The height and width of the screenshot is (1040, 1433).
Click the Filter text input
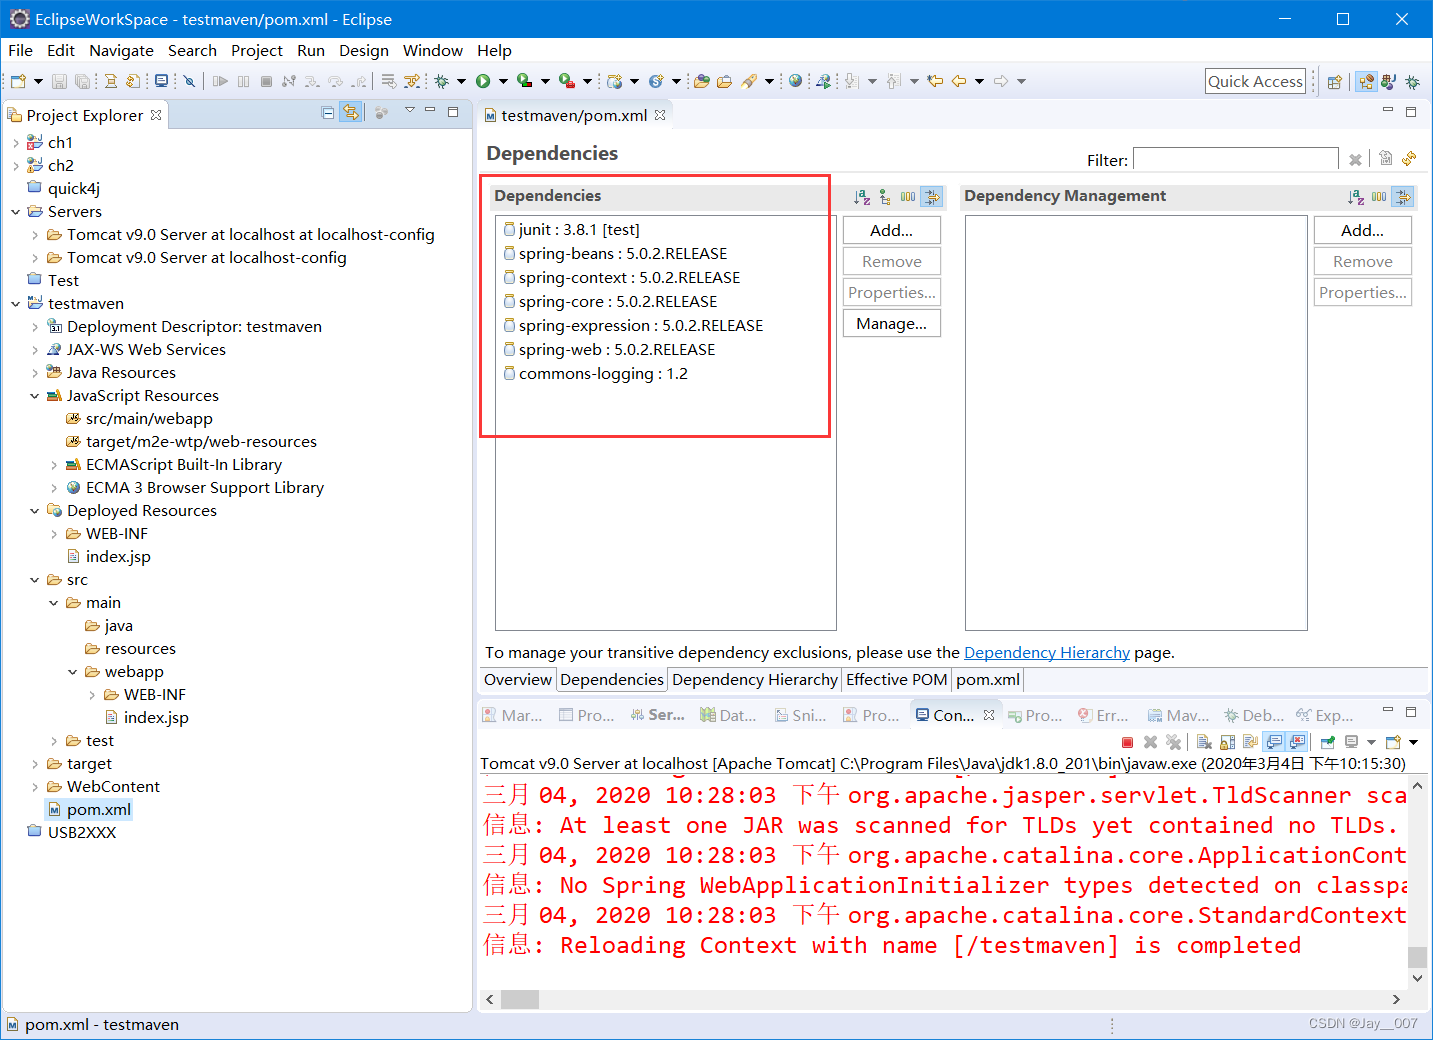[x=1235, y=159]
